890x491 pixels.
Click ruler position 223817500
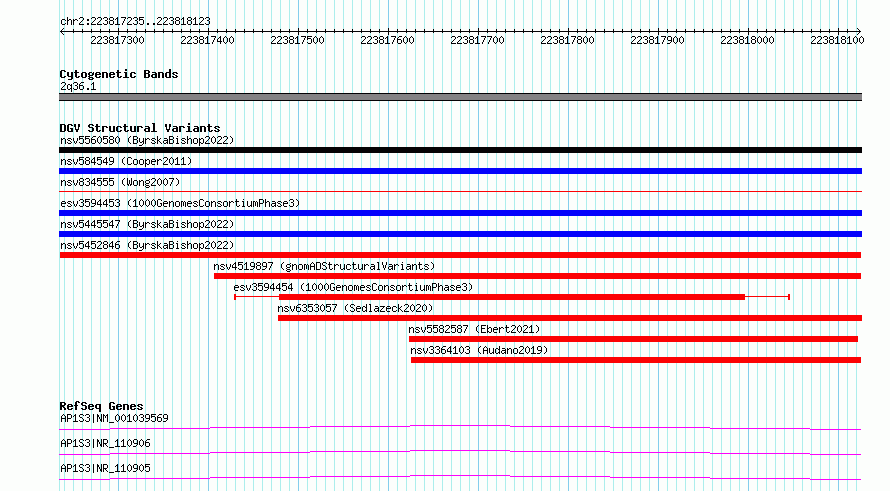coord(297,40)
